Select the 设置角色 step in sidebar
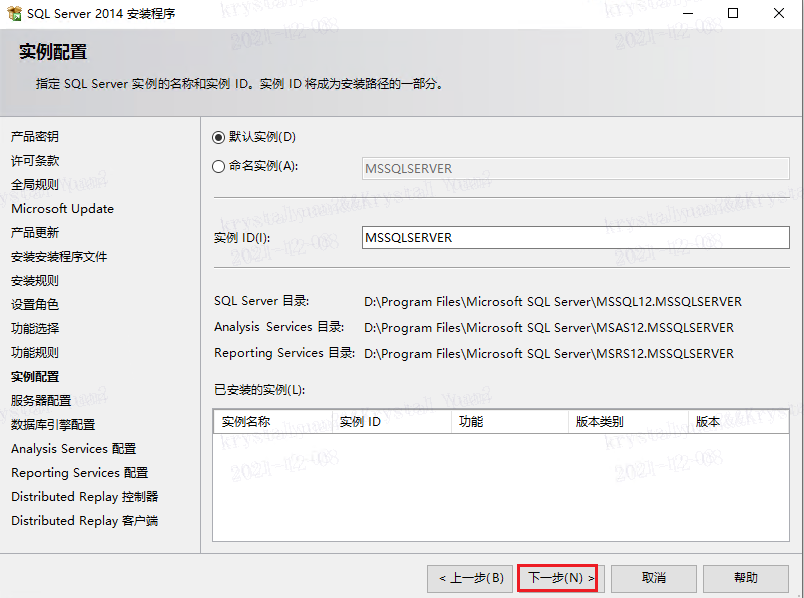 point(35,305)
